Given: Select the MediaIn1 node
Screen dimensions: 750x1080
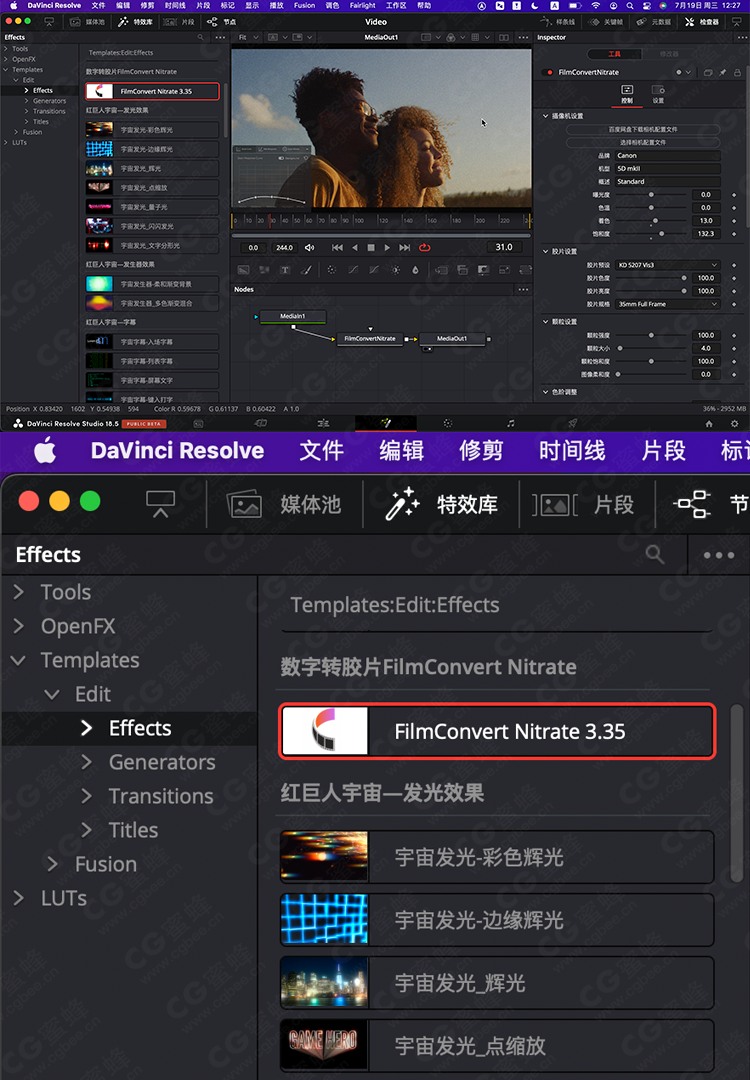Looking at the screenshot, I should (x=293, y=316).
